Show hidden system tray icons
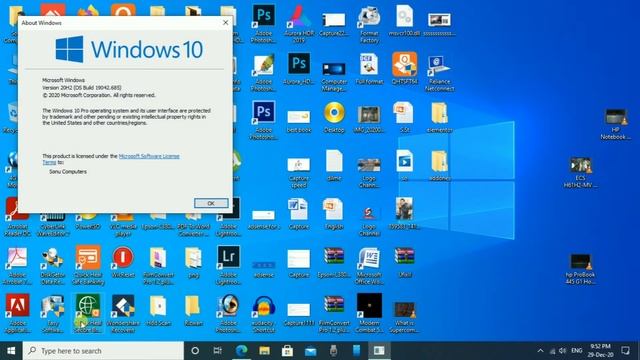Image resolution: width=640 pixels, height=360 pixels. point(540,351)
